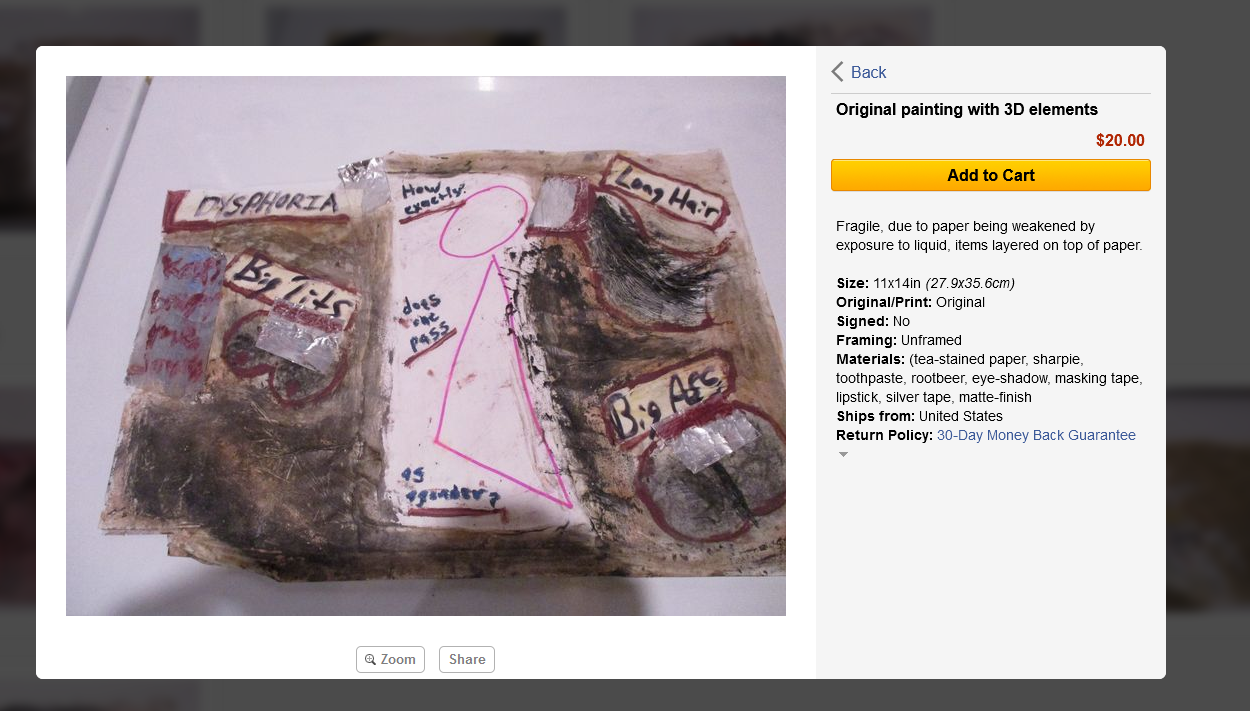Click the 'Size: 11x14in' detail line
Viewport: 1250px width, 711px height.
click(x=926, y=283)
